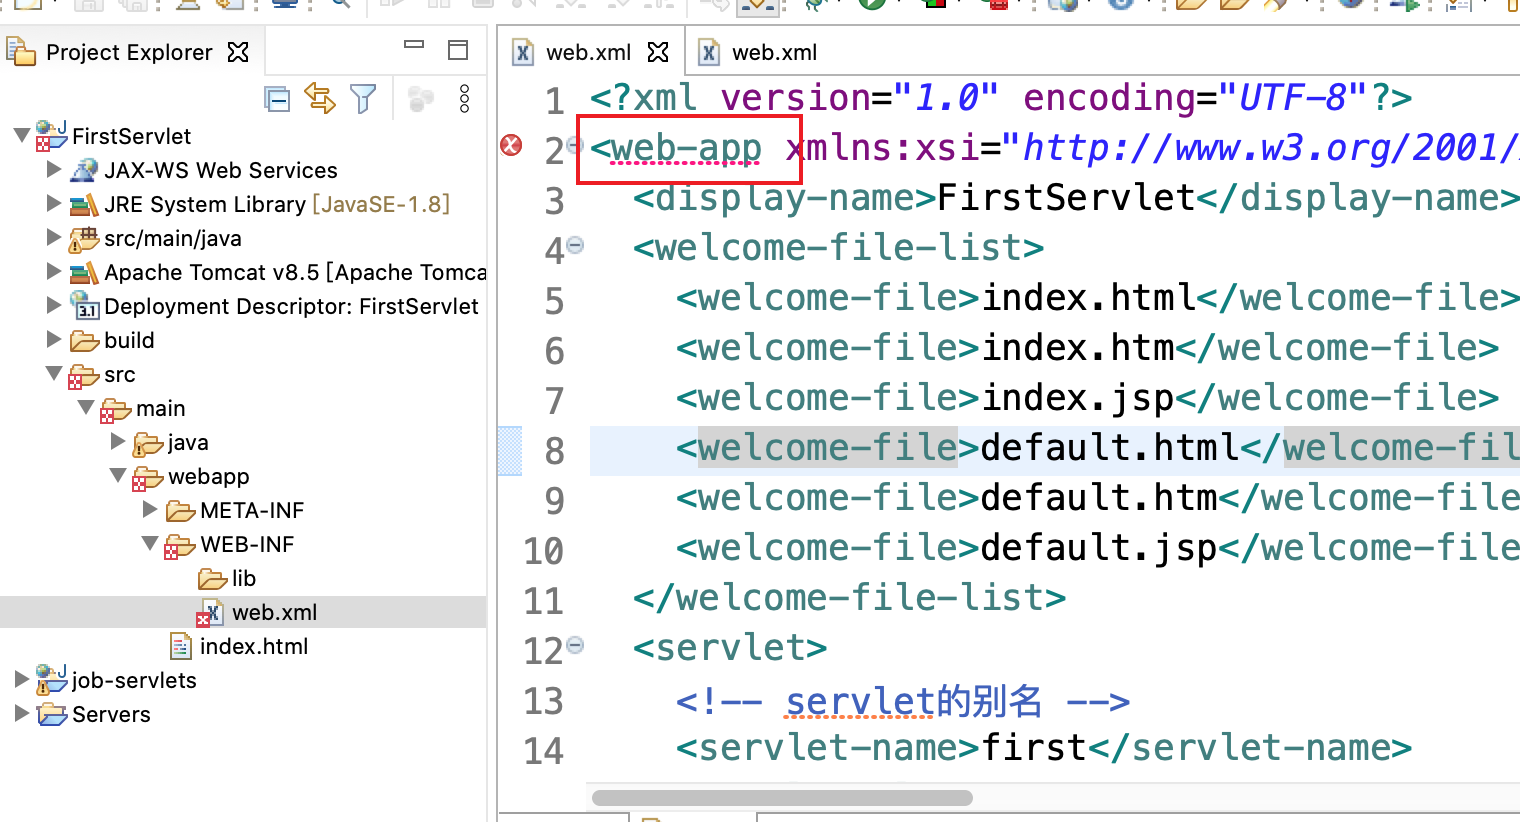This screenshot has width=1520, height=822.
Task: Click JAX-WS Web Services icon
Action: pos(84,170)
